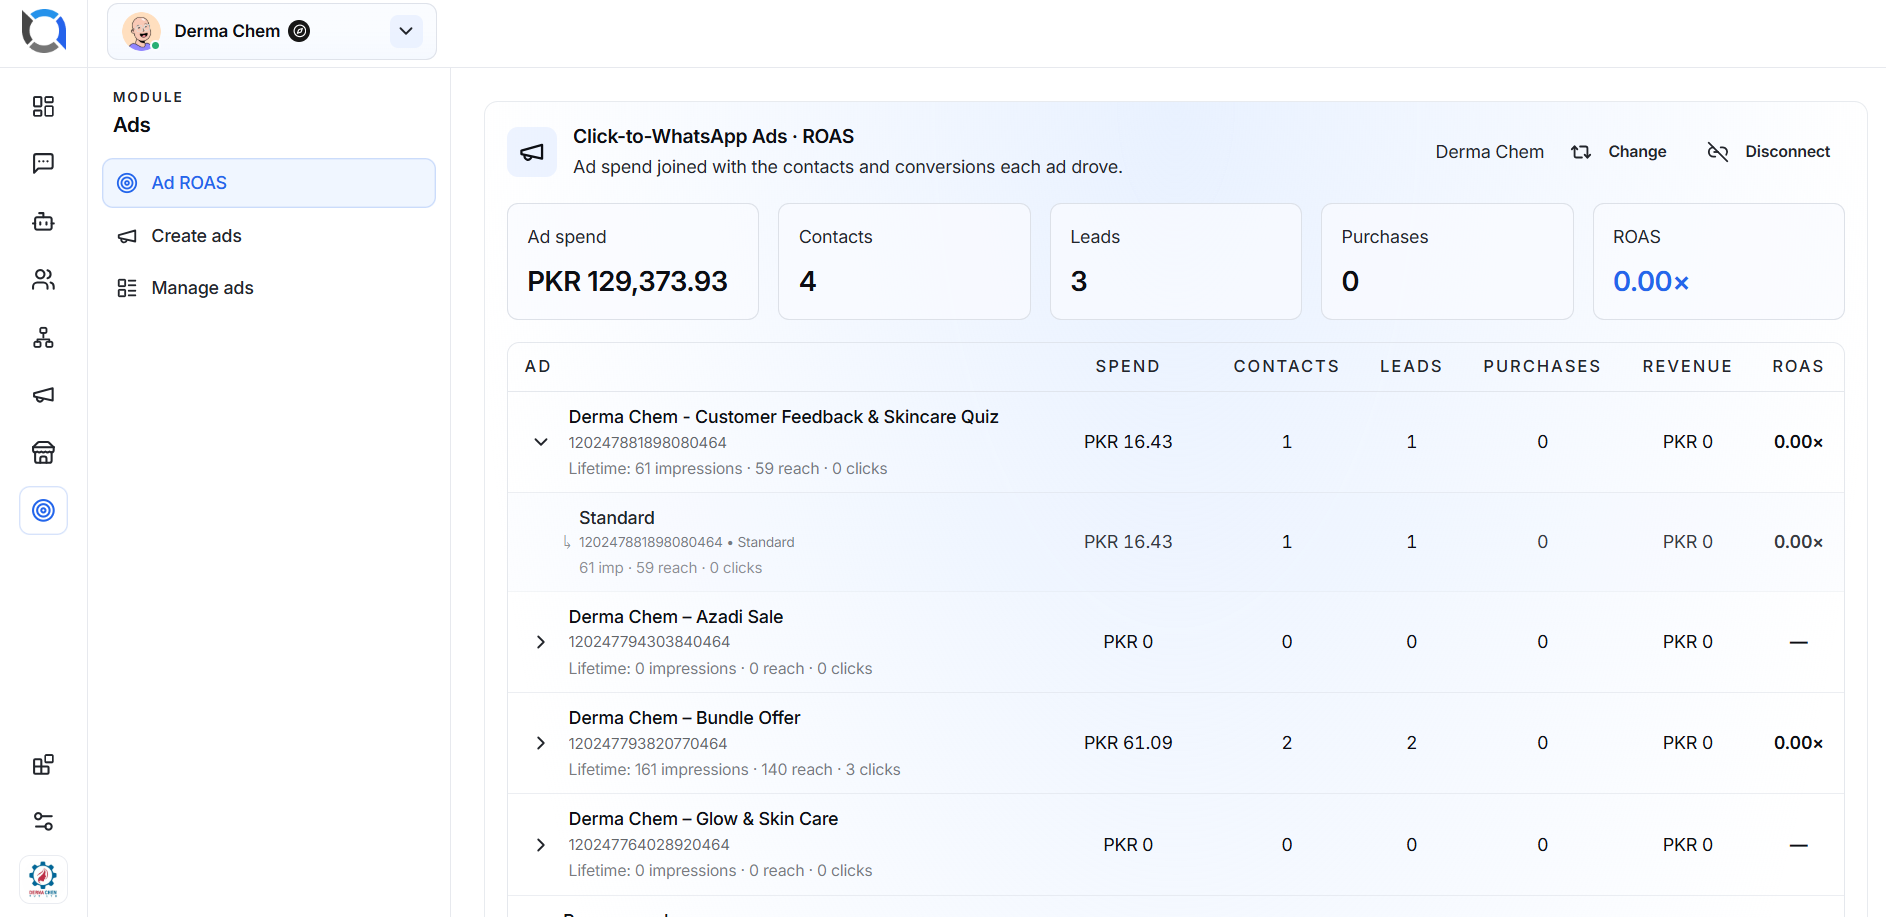Open the dashboard grid icon in sidebar
The height and width of the screenshot is (917, 1886).
point(43,107)
